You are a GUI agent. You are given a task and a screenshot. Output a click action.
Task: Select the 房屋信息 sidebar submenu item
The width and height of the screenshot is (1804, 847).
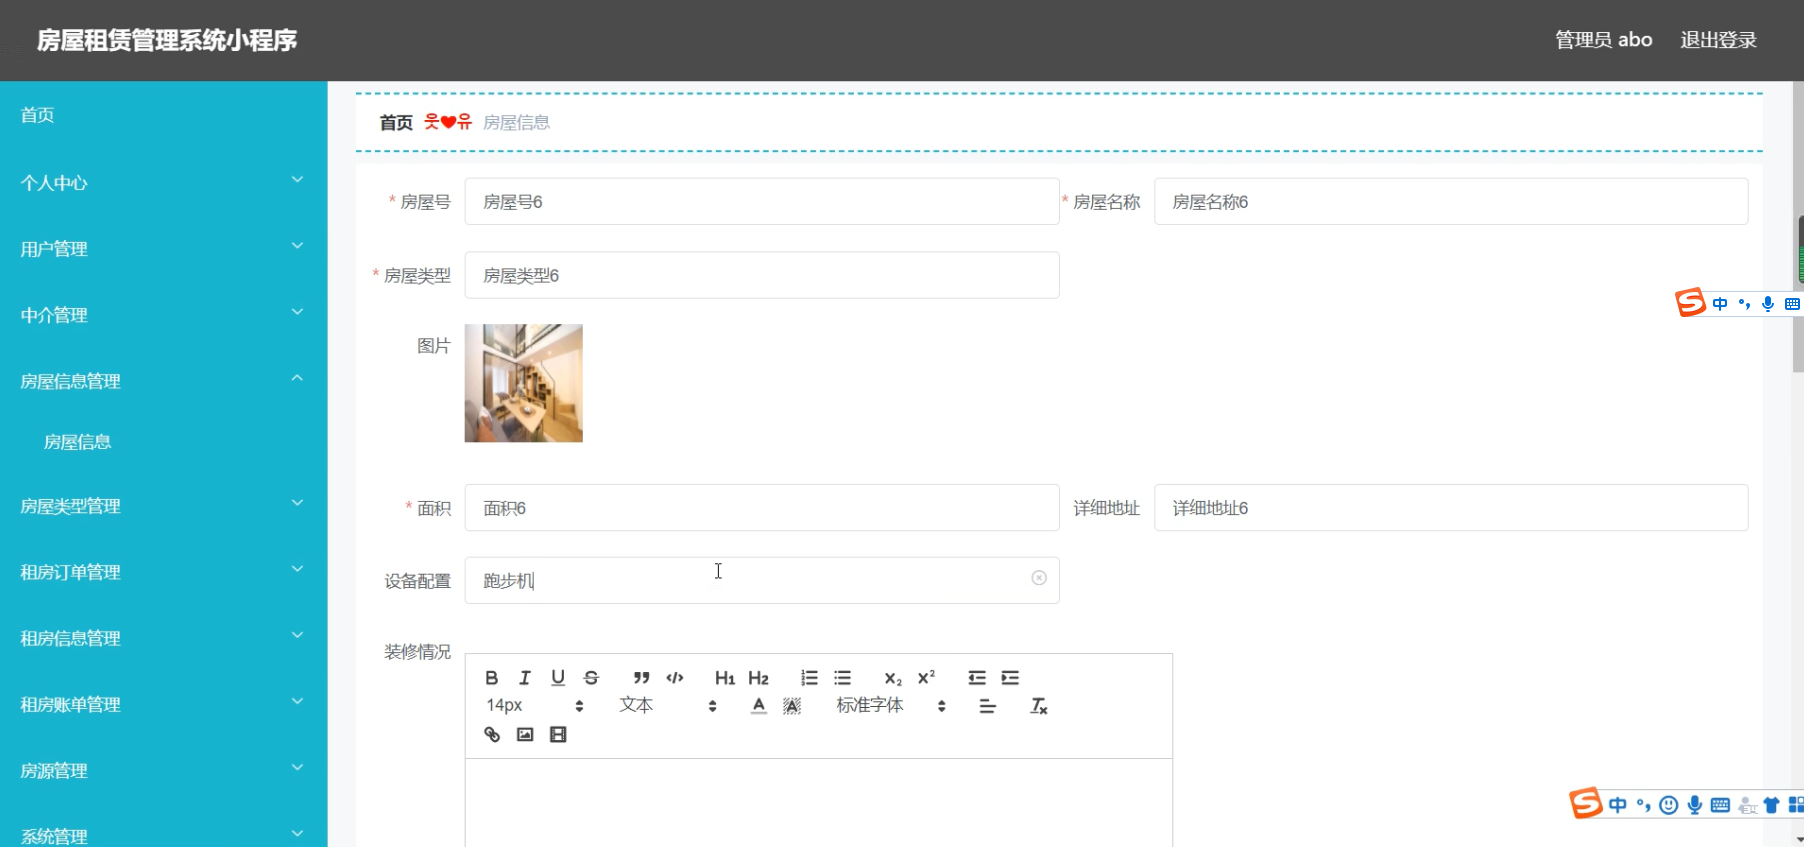(x=163, y=442)
